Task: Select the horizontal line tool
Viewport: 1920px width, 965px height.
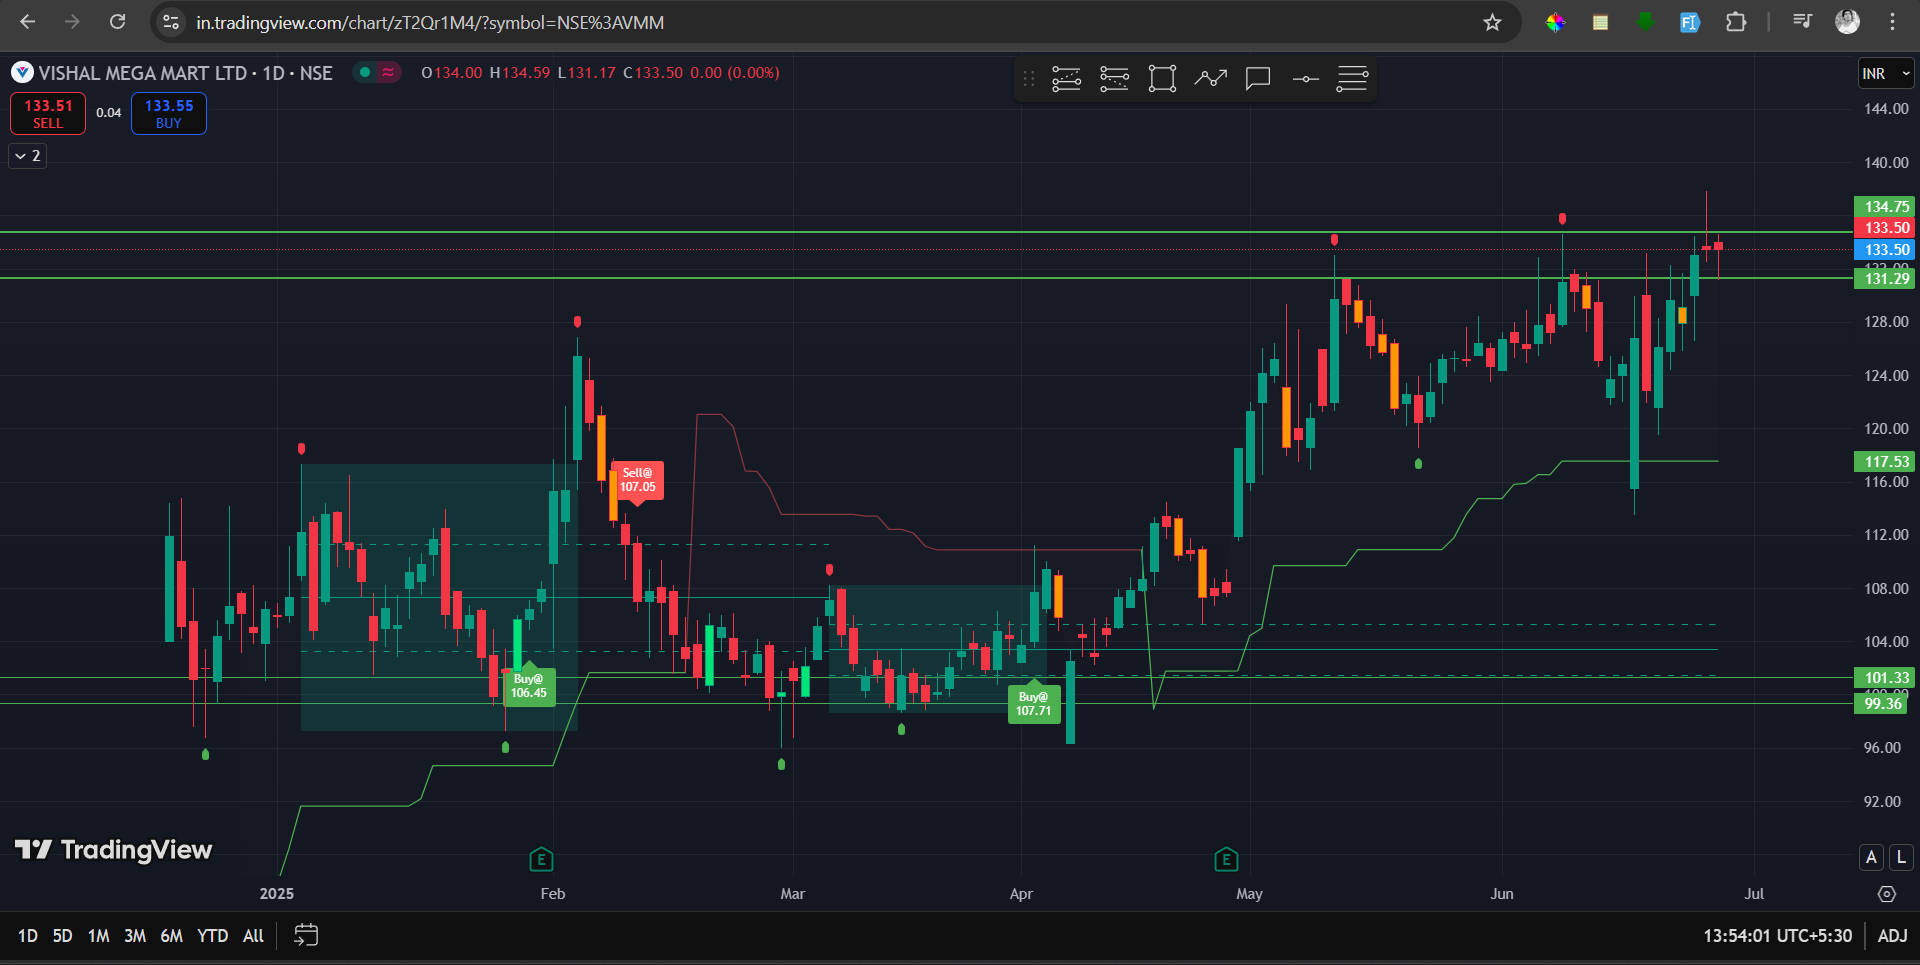Action: point(1305,78)
